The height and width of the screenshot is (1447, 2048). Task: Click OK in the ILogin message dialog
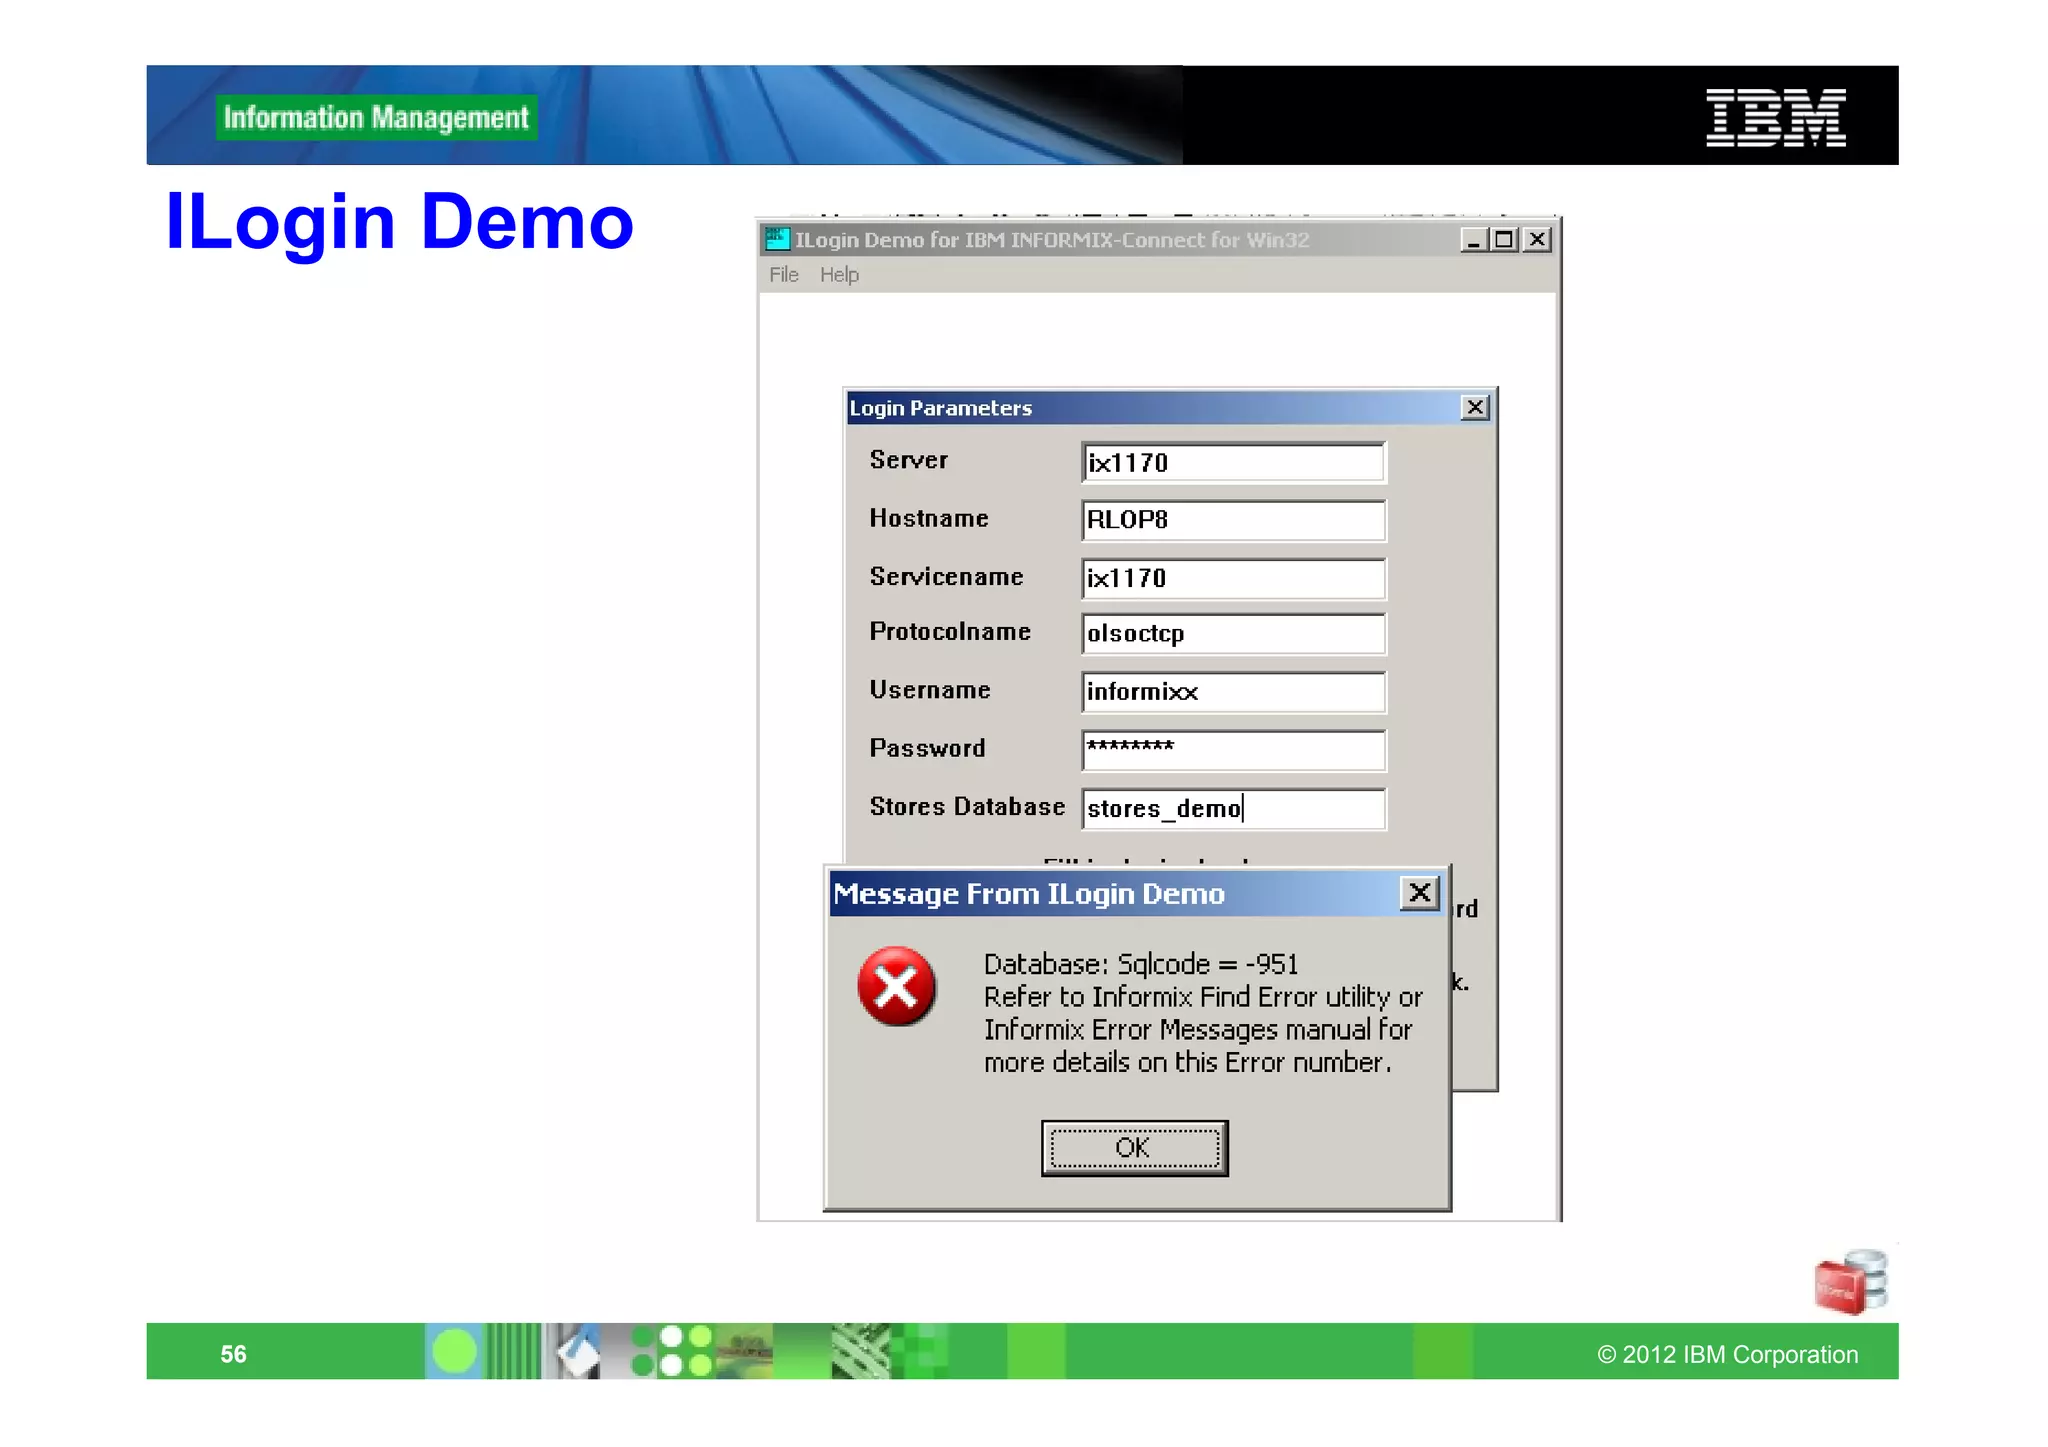click(x=1134, y=1148)
